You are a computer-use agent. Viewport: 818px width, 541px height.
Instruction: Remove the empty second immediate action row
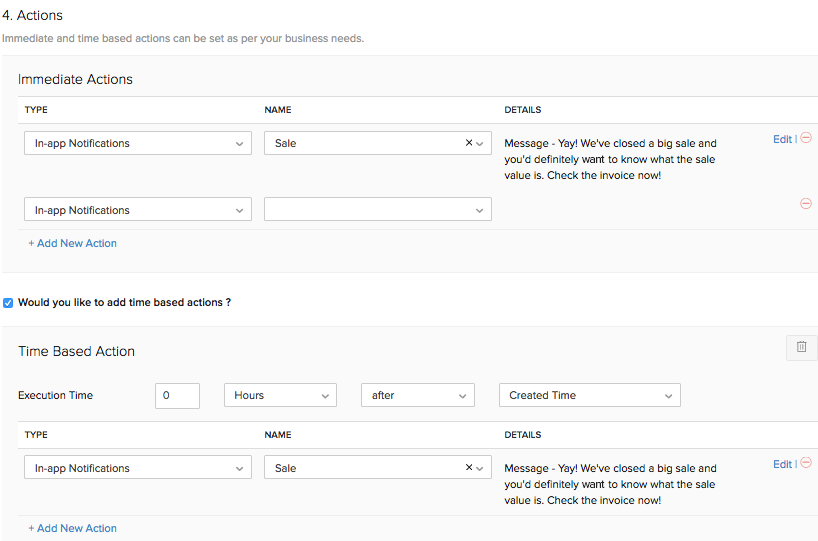point(806,204)
